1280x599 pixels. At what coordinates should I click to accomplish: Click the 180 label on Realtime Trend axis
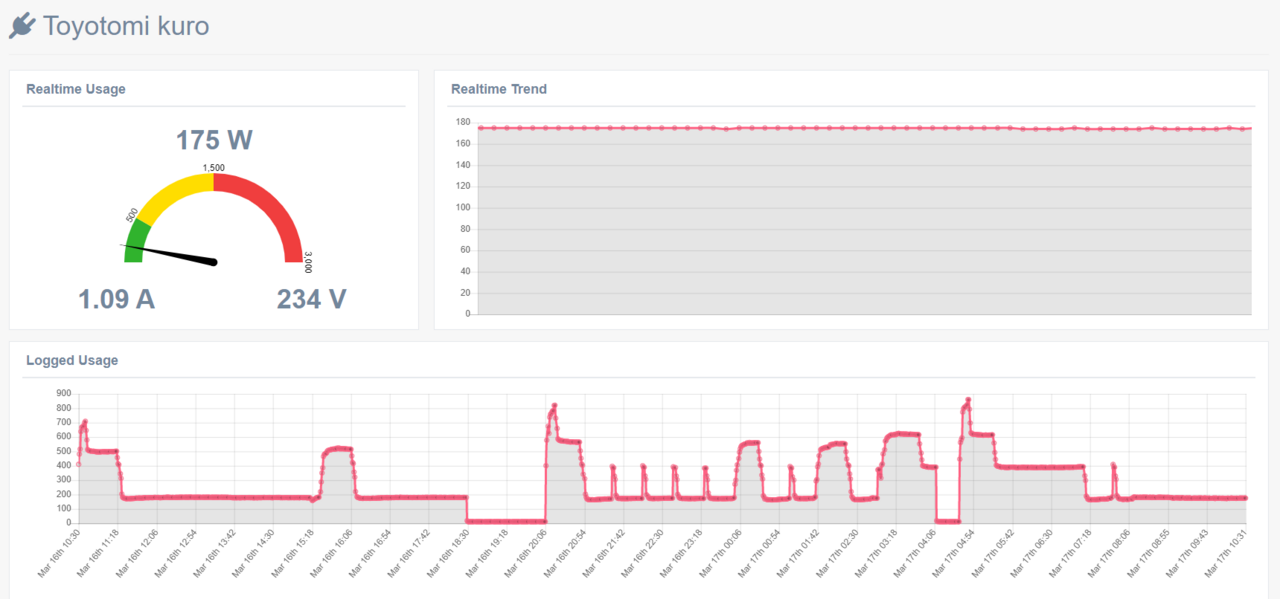pos(463,122)
